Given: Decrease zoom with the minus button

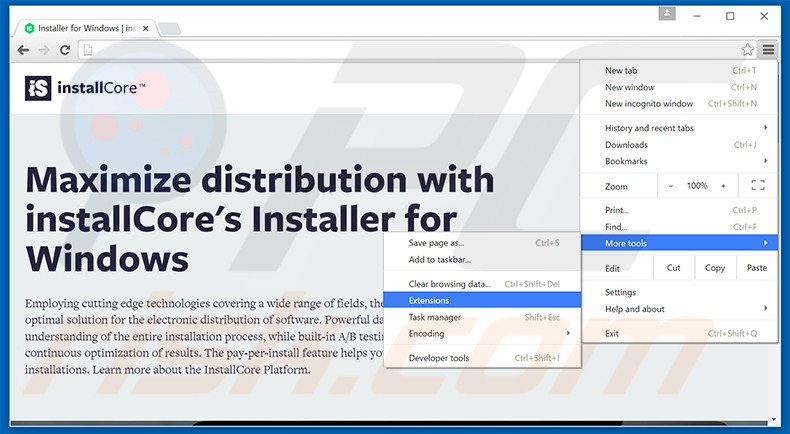Looking at the screenshot, I should pos(671,186).
